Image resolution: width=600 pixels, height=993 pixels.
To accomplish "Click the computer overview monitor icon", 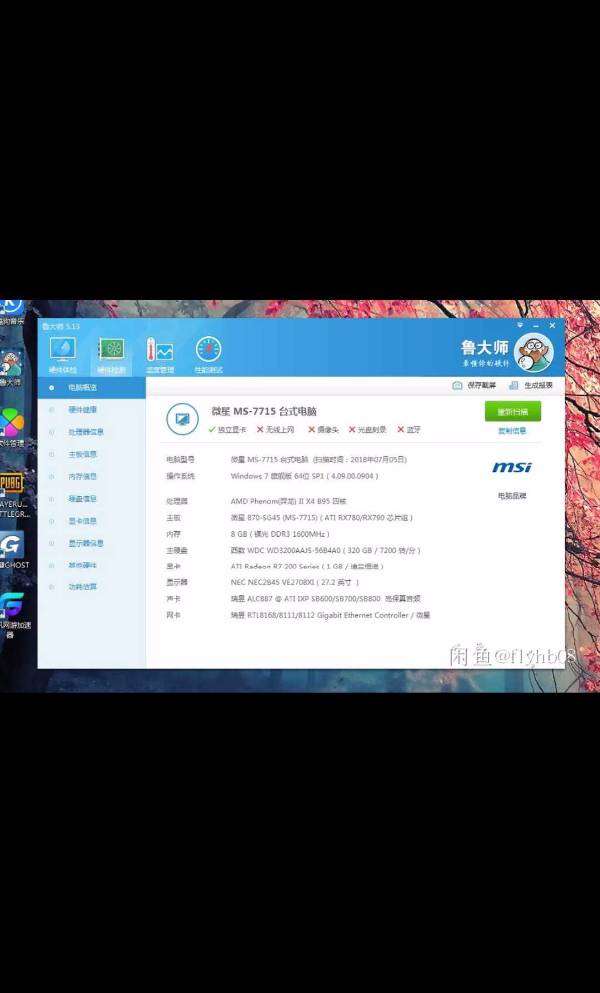I will (x=182, y=419).
